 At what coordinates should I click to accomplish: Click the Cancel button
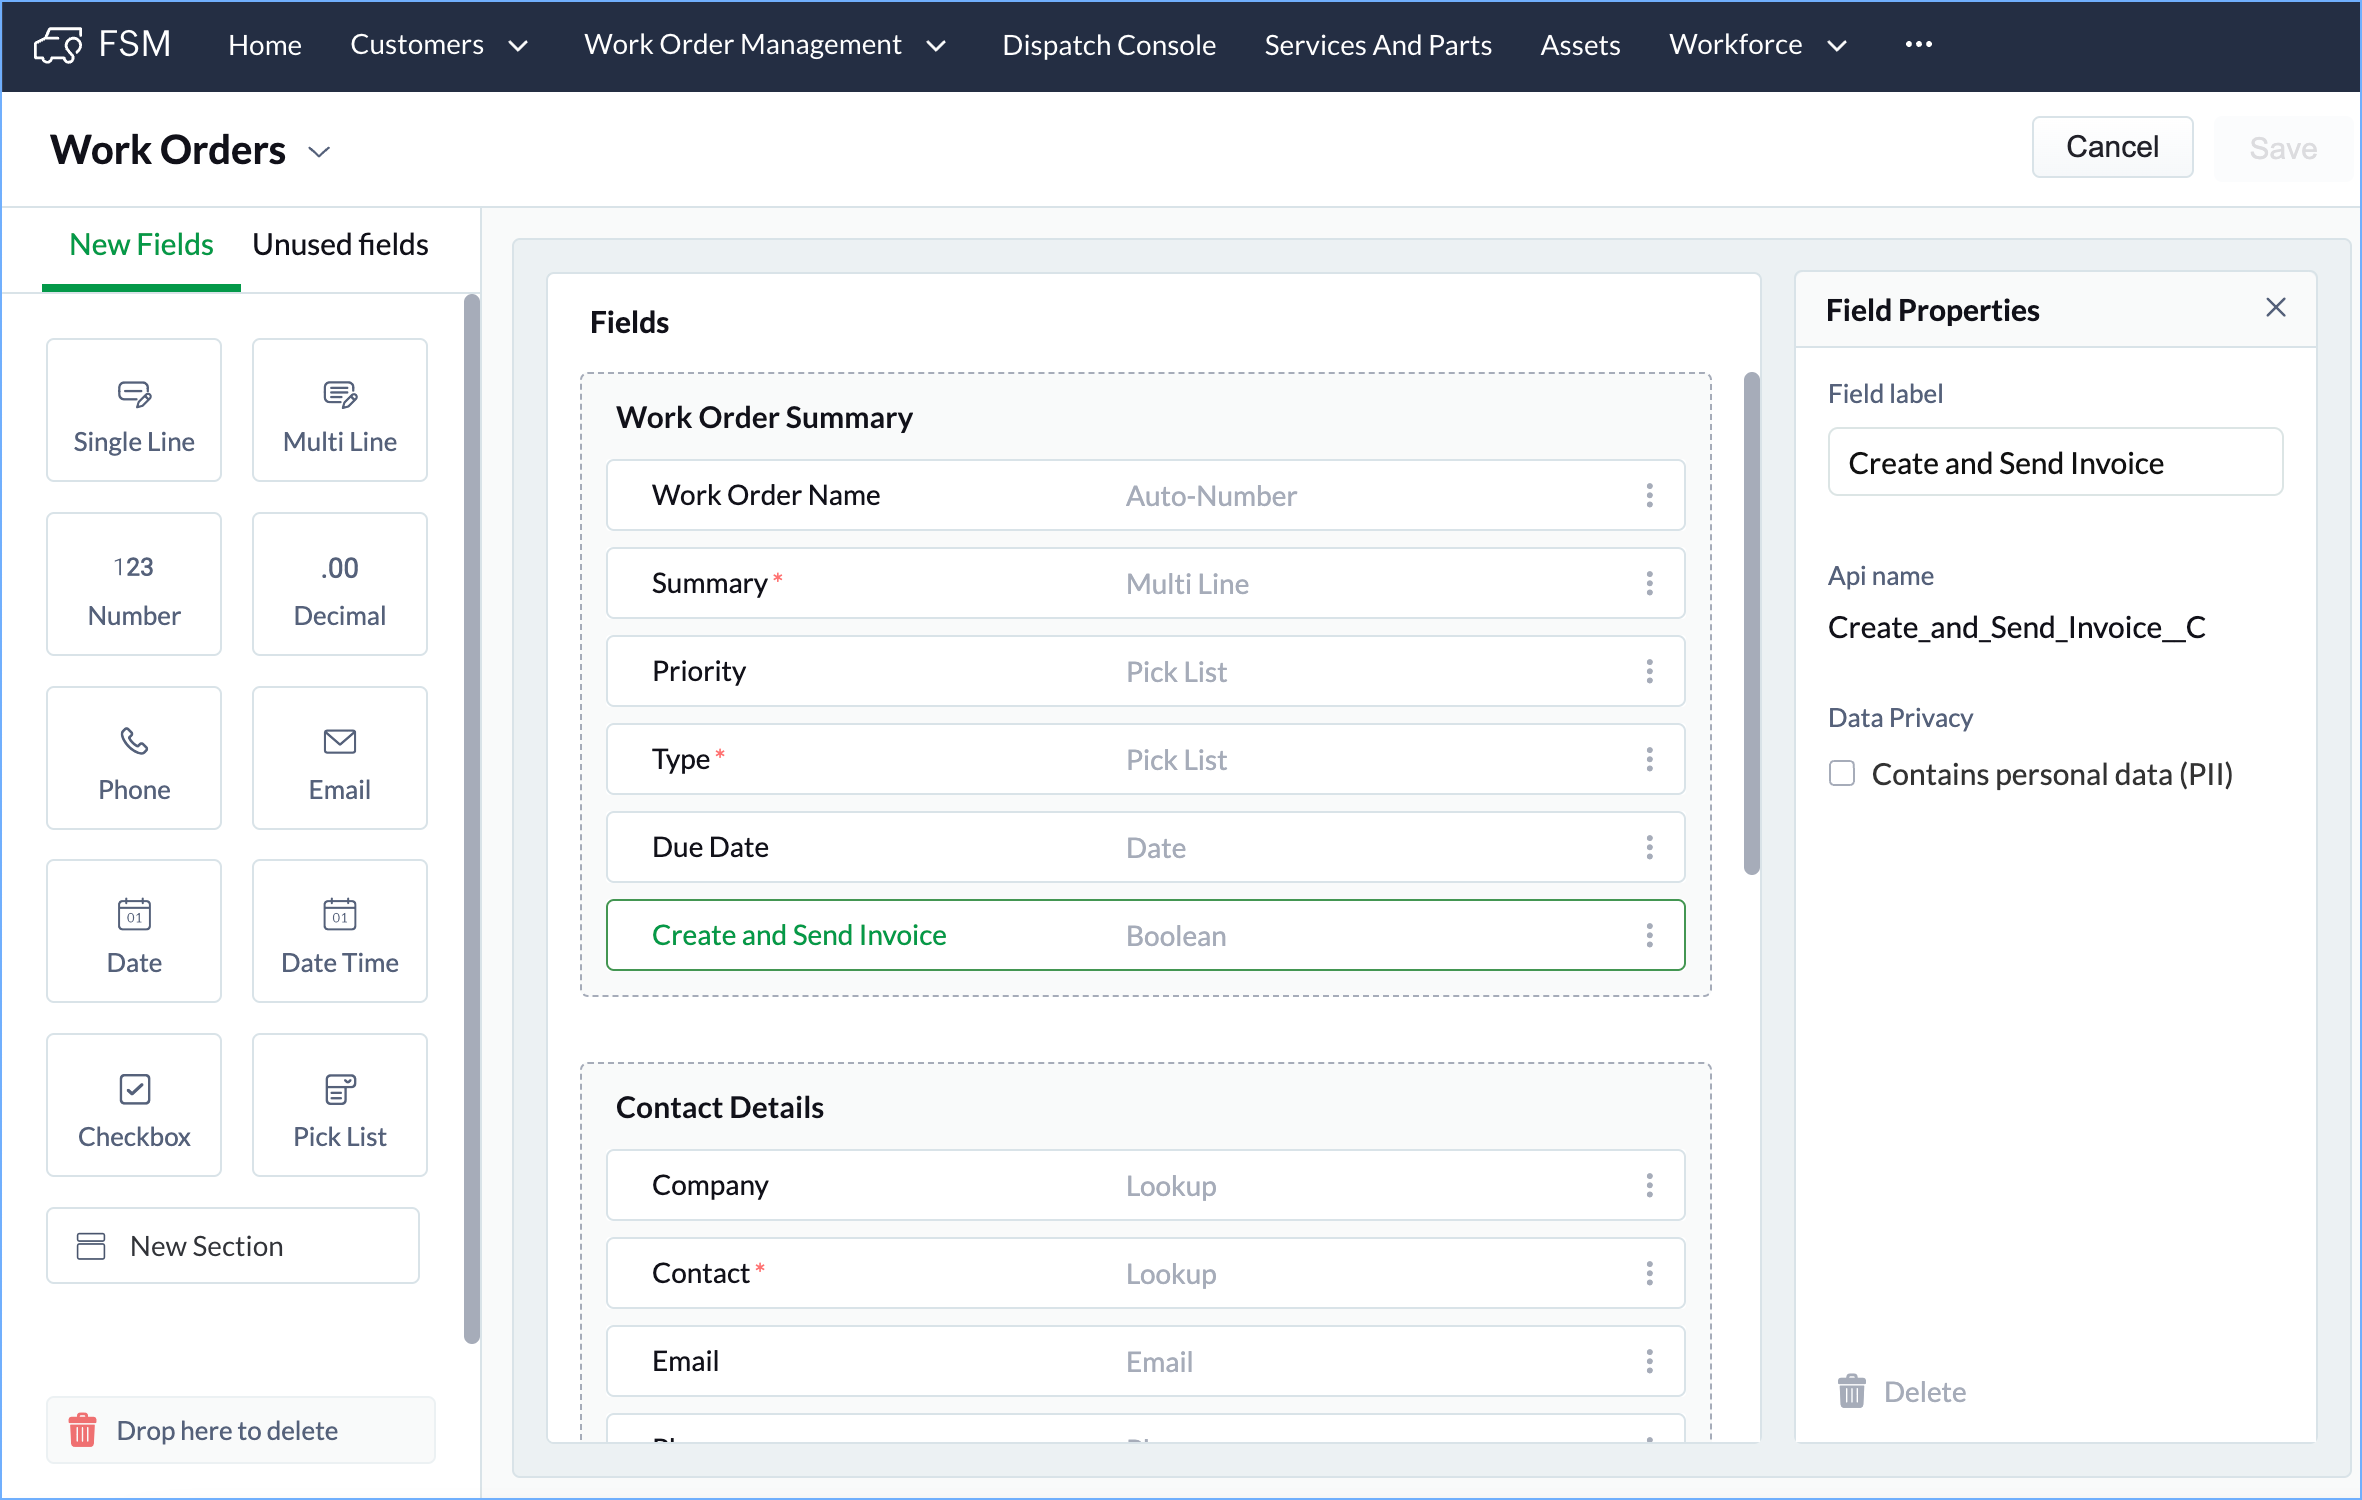(x=2111, y=148)
